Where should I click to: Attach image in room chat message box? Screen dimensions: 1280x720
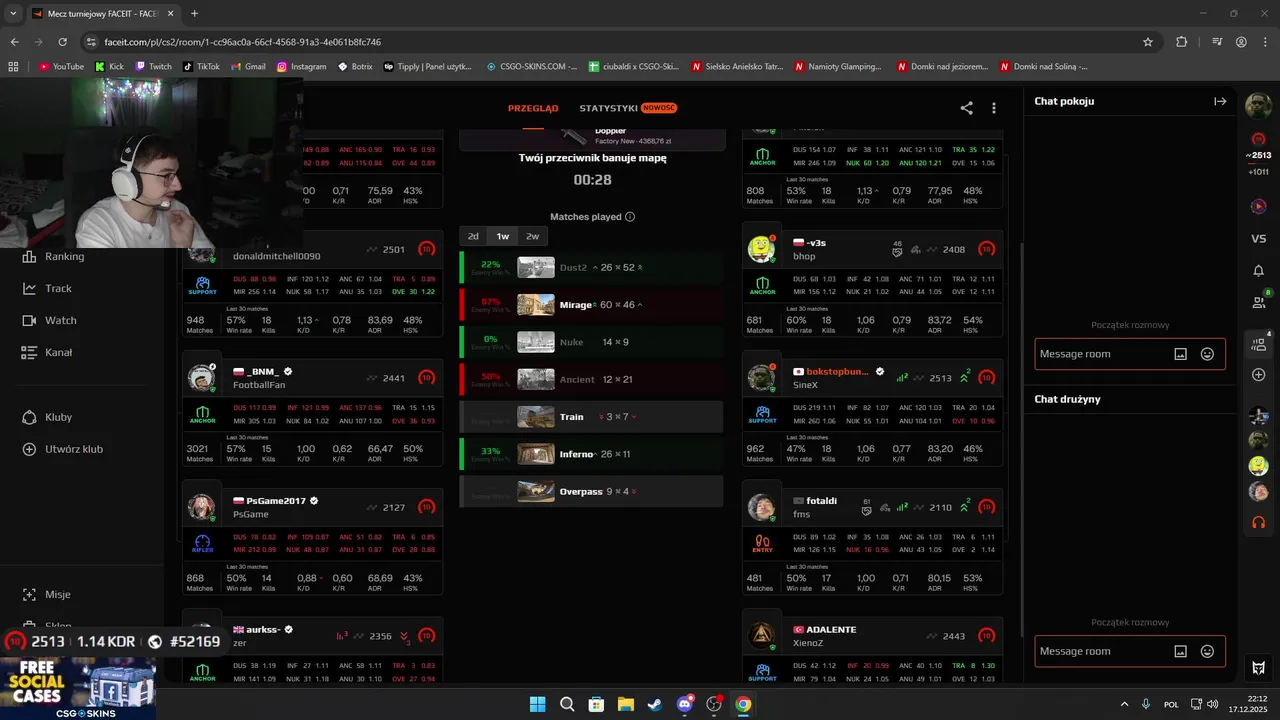pyautogui.click(x=1180, y=354)
